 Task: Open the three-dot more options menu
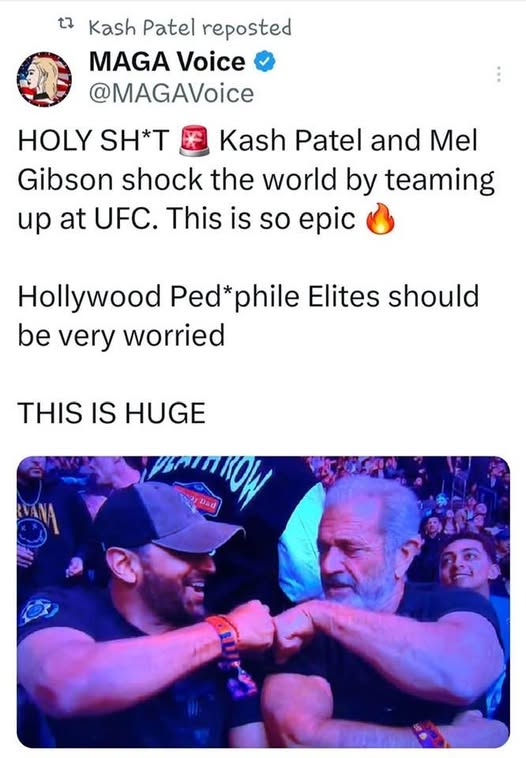click(x=498, y=74)
